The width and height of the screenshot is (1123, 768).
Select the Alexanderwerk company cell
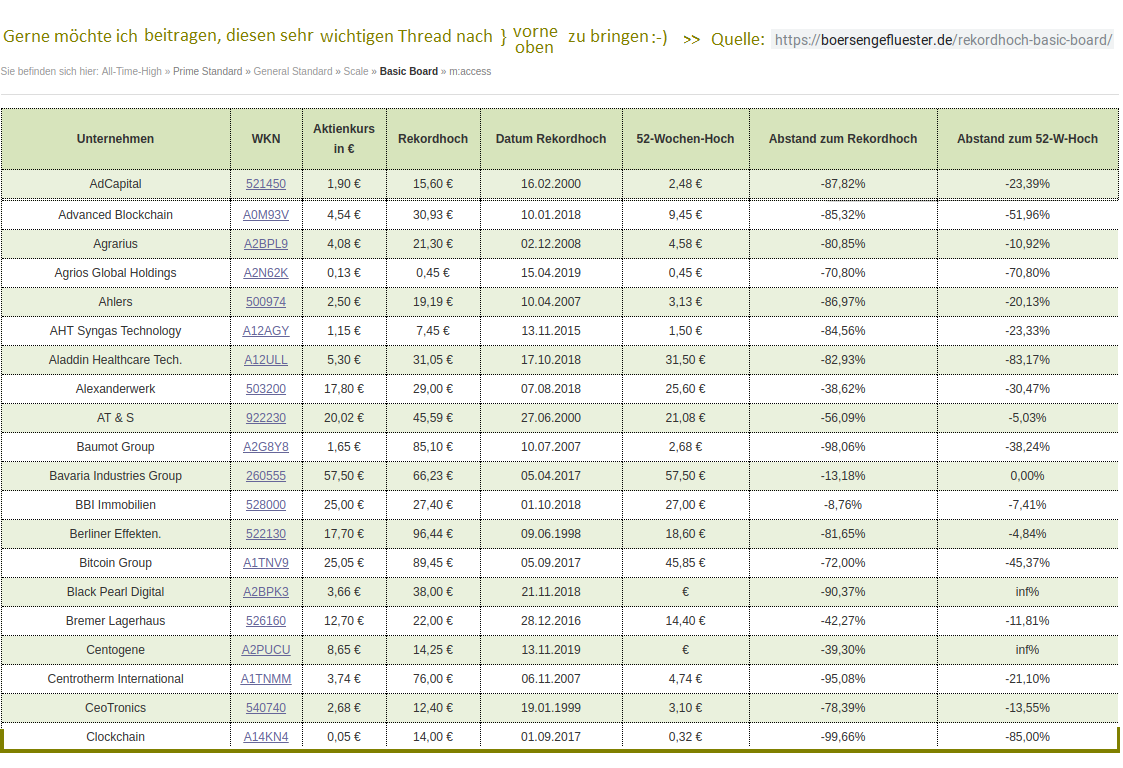pyautogui.click(x=115, y=389)
